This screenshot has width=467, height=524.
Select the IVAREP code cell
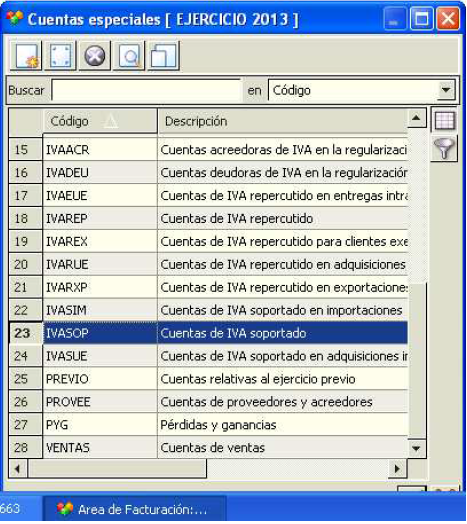[100, 218]
